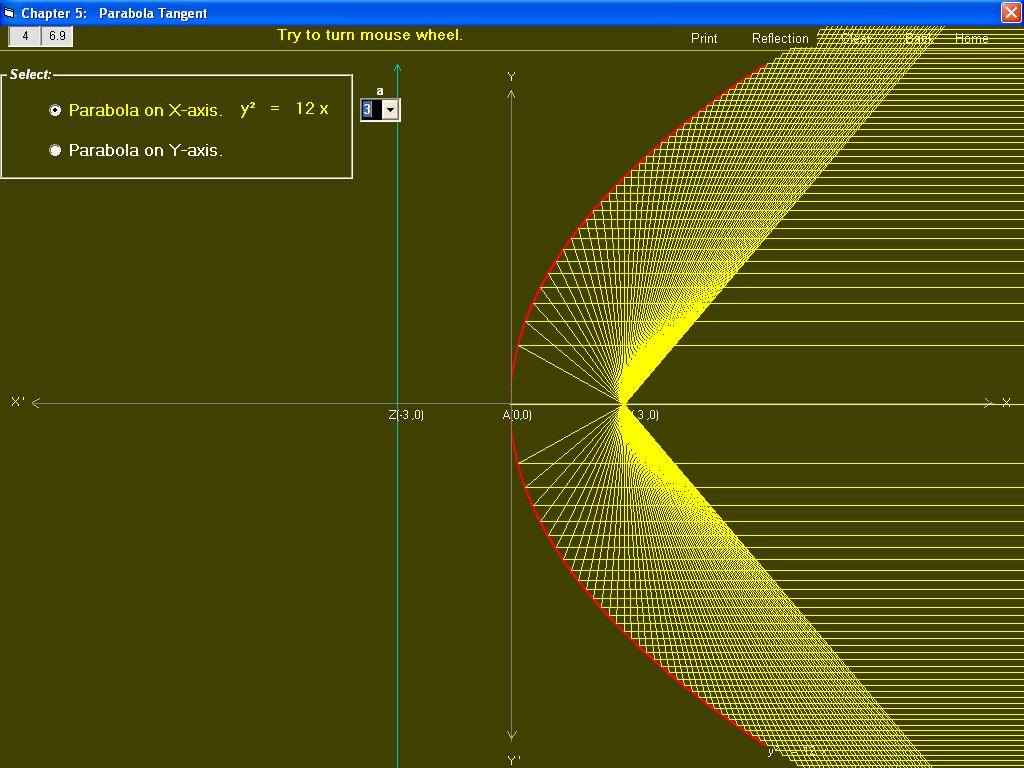Viewport: 1024px width, 768px height.
Task: Click the Y' axis label at bottom
Action: [x=514, y=760]
